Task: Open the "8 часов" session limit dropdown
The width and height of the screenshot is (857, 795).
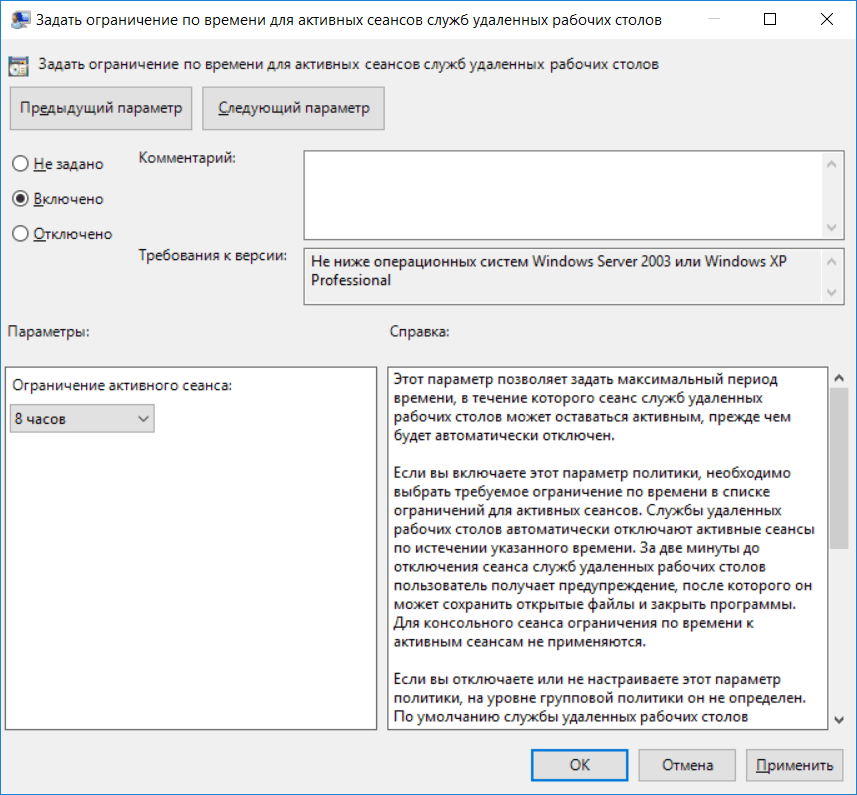Action: (82, 419)
